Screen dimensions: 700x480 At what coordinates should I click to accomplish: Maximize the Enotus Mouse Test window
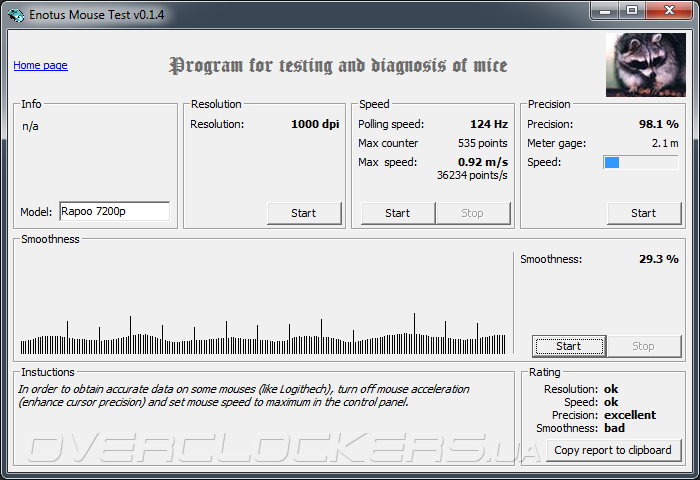point(632,11)
